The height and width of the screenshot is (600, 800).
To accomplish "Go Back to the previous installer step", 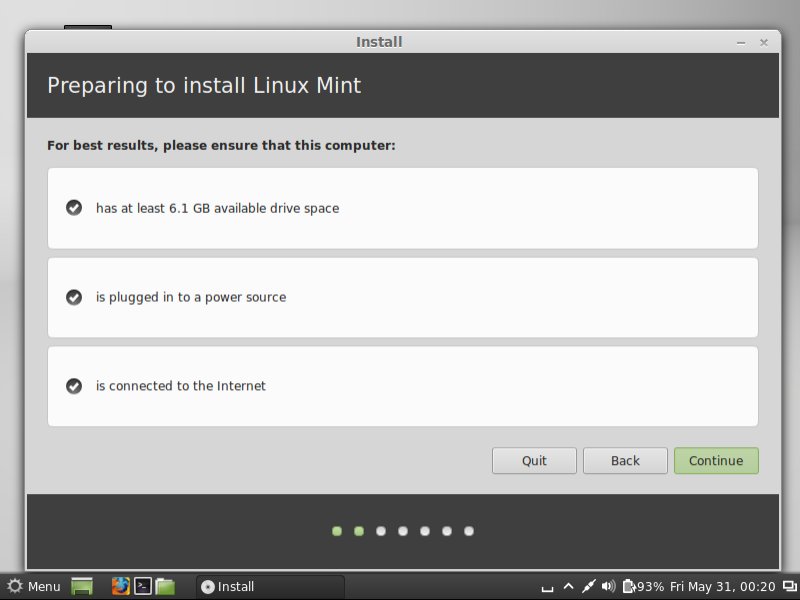I will pyautogui.click(x=625, y=461).
